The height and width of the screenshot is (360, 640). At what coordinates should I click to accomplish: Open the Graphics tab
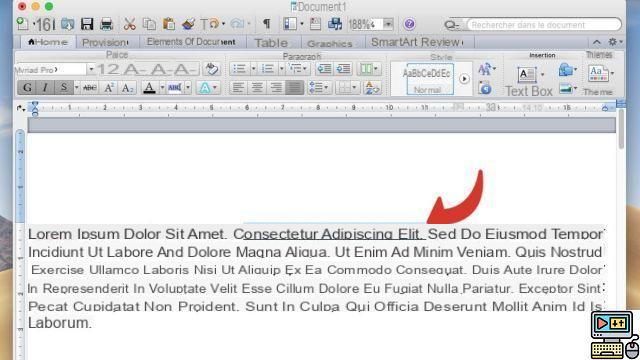[x=329, y=43]
